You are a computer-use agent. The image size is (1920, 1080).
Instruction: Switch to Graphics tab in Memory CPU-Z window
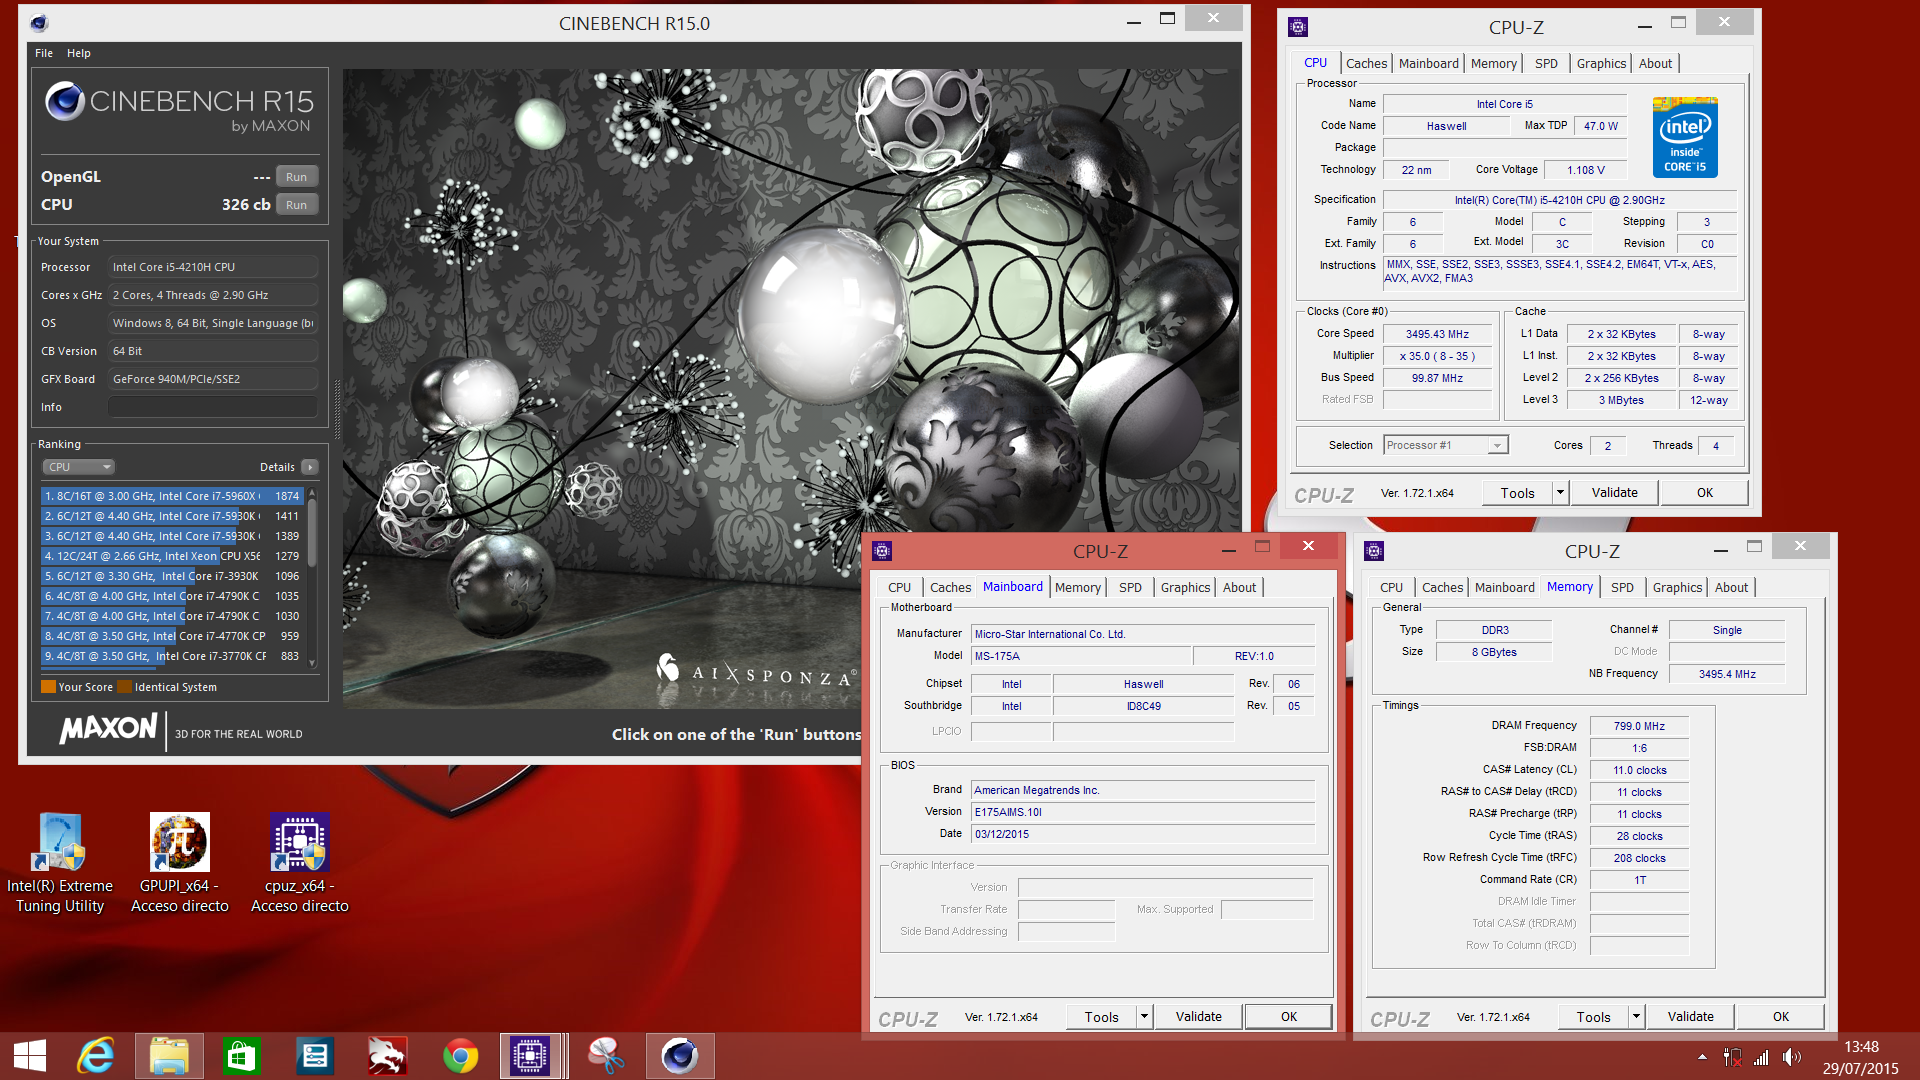(1677, 587)
